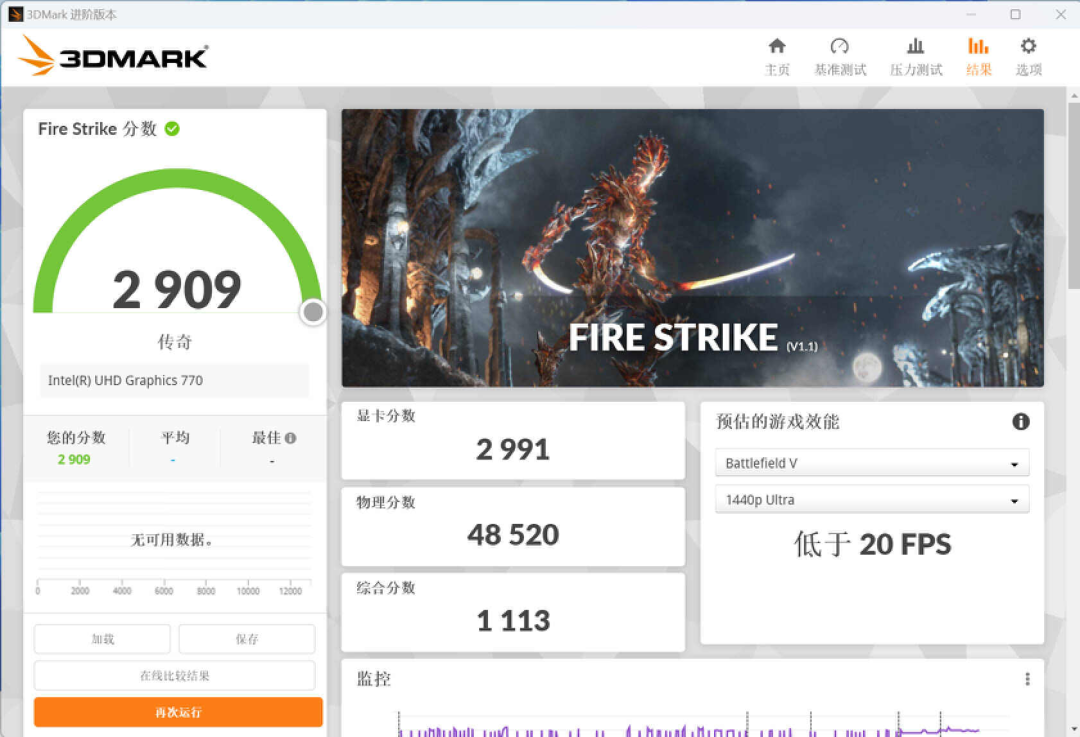Click the green validation checkmark icon
1080x737 pixels.
click(x=172, y=129)
